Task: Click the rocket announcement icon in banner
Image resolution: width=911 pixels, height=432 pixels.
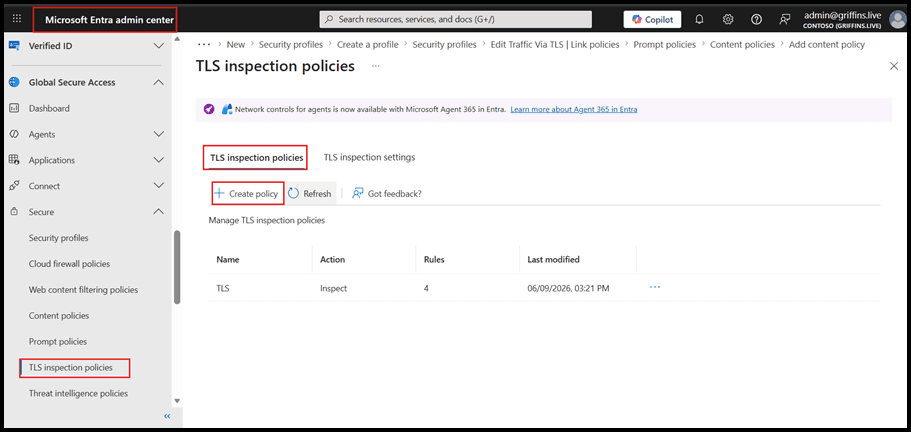Action: pos(209,109)
